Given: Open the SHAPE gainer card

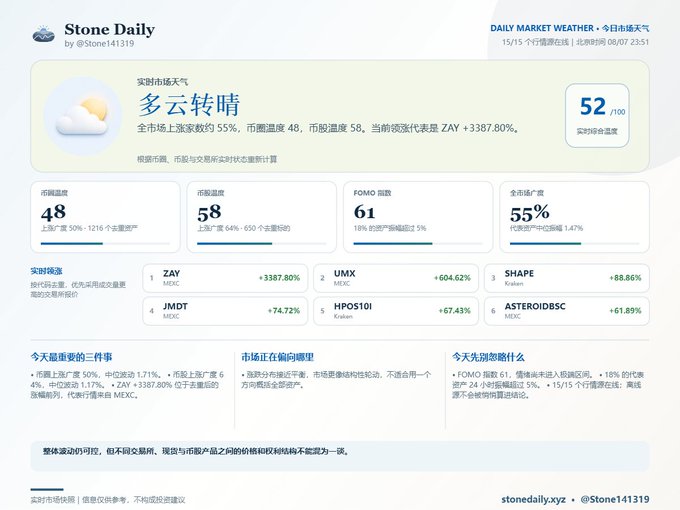Looking at the screenshot, I should point(567,278).
